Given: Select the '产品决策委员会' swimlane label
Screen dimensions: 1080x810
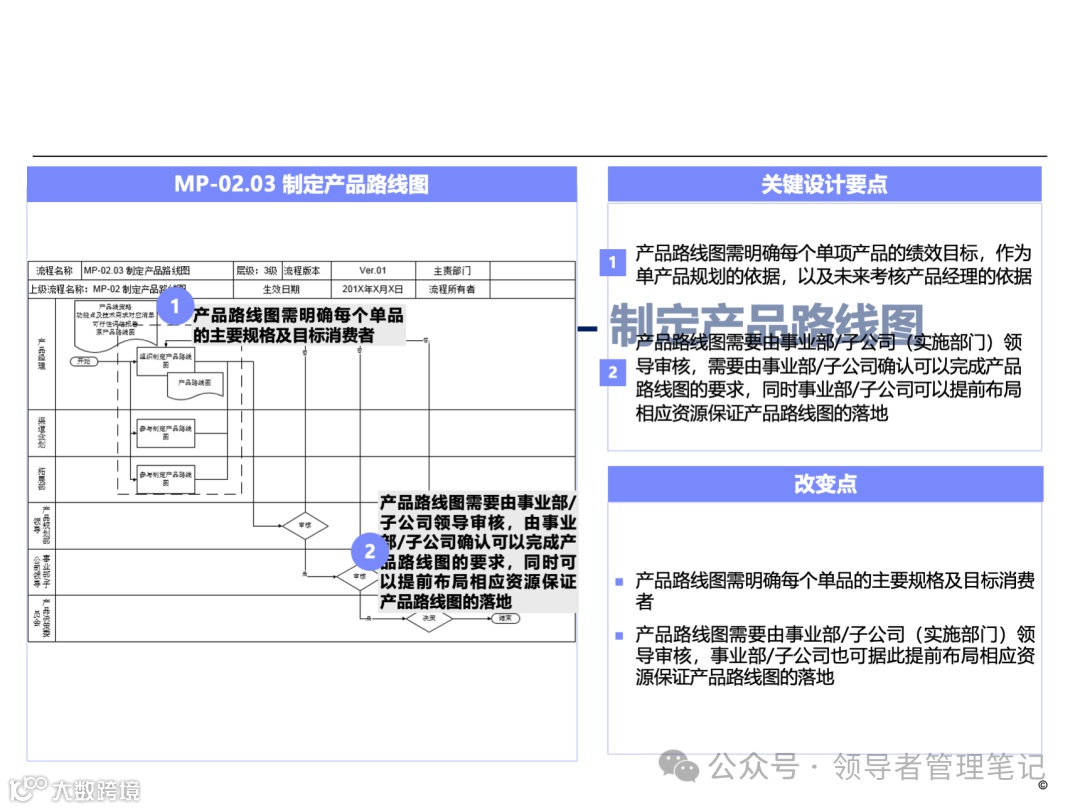Looking at the screenshot, I should tap(41, 618).
